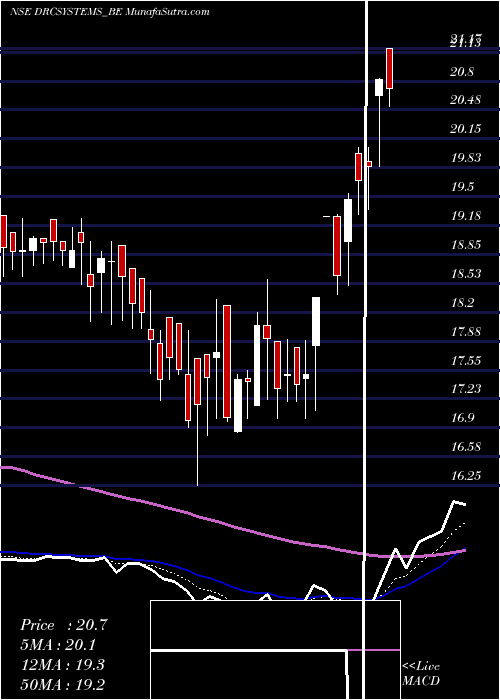Select the 20.8 price axis label

[463, 72]
